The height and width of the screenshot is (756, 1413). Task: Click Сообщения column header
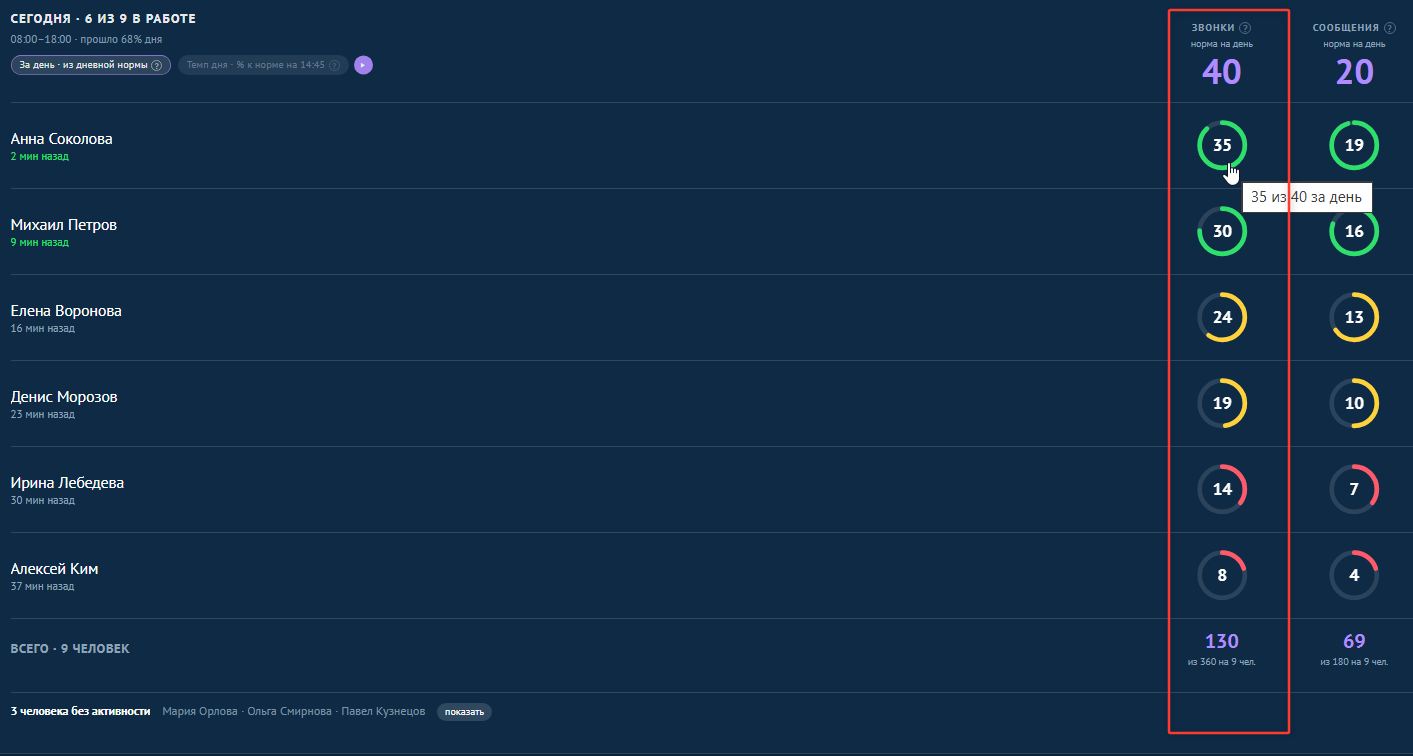[1346, 28]
